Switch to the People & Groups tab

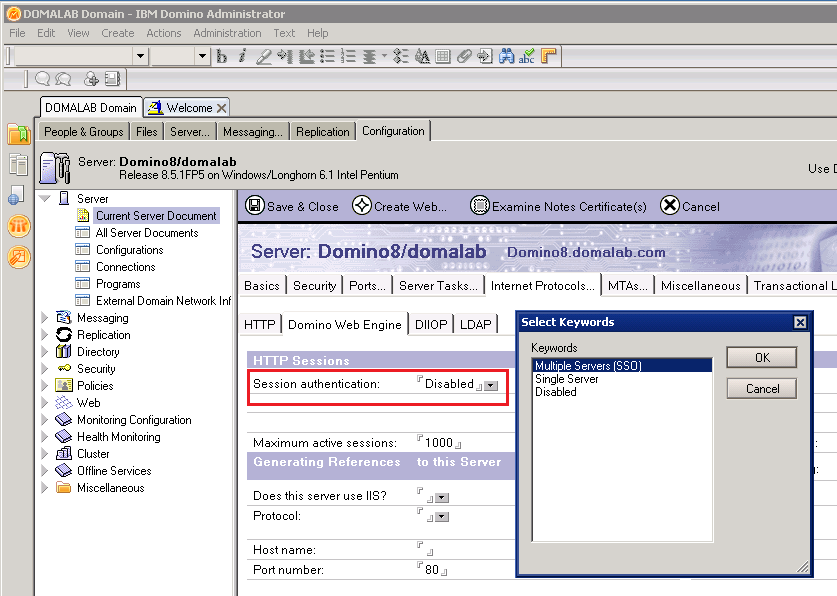click(x=84, y=132)
